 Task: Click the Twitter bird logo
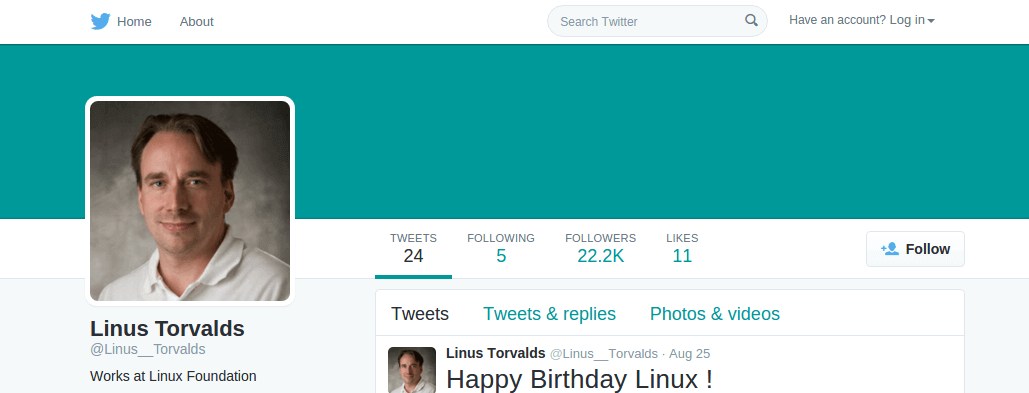point(100,22)
